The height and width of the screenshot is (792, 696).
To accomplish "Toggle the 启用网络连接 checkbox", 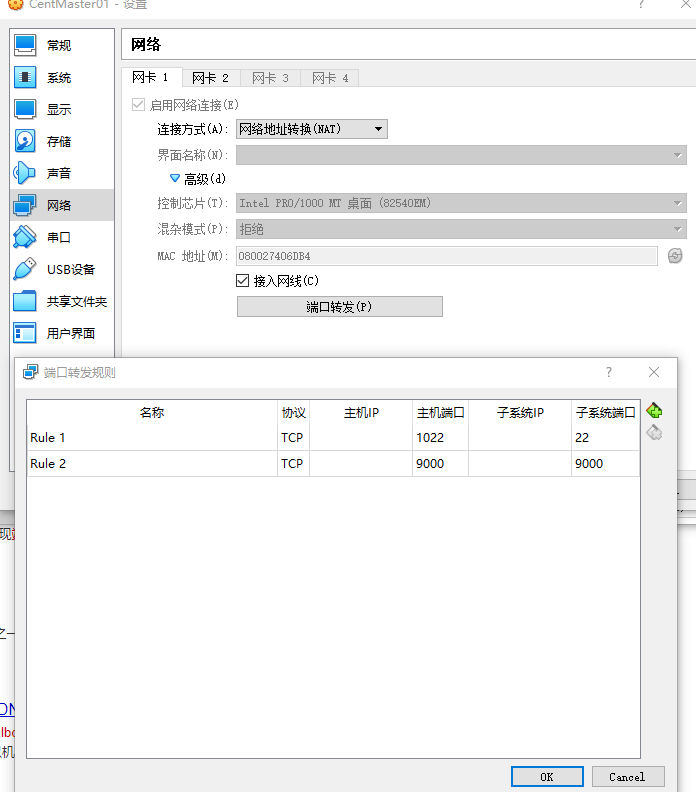I will 138,105.
